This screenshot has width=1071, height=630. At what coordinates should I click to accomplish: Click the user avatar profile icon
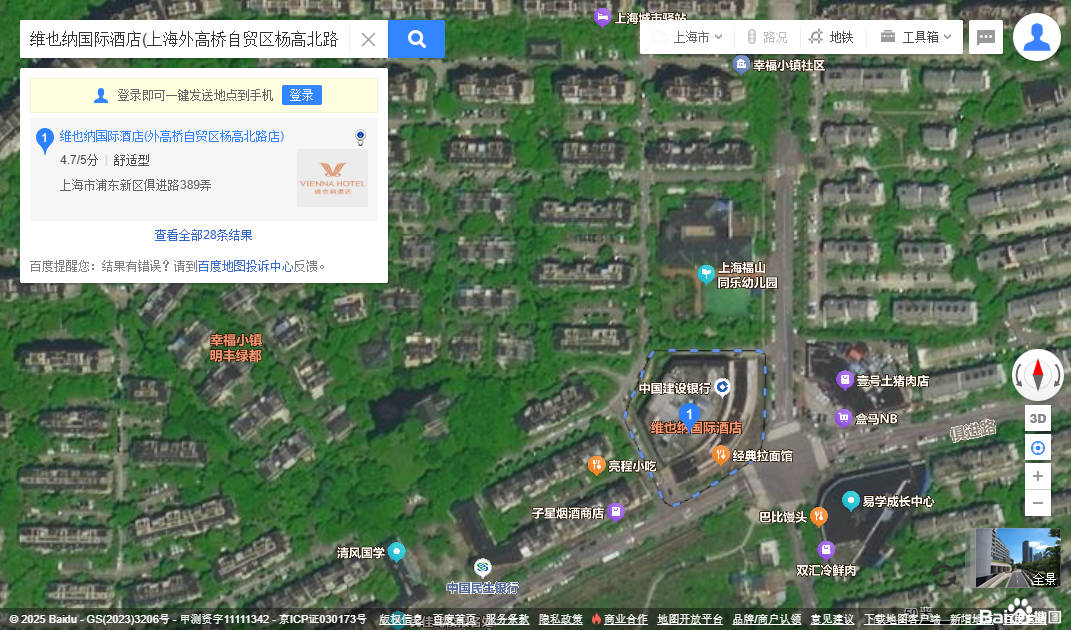[x=1036, y=38]
